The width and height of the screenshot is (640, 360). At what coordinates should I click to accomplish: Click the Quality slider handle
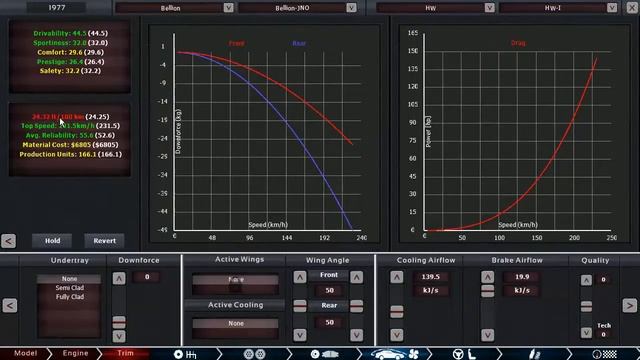587,306
